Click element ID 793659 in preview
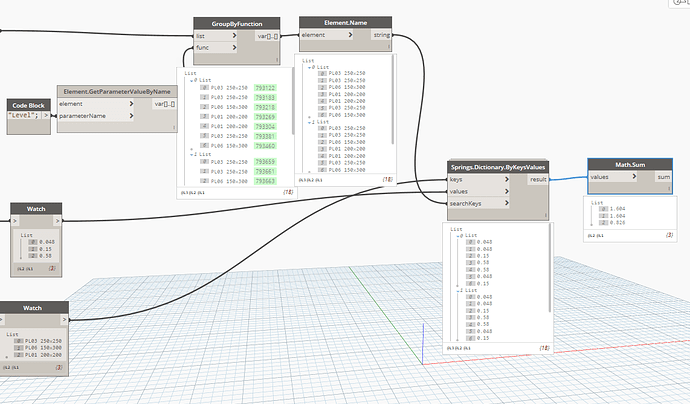Image resolution: width=690 pixels, height=404 pixels. tap(265, 162)
